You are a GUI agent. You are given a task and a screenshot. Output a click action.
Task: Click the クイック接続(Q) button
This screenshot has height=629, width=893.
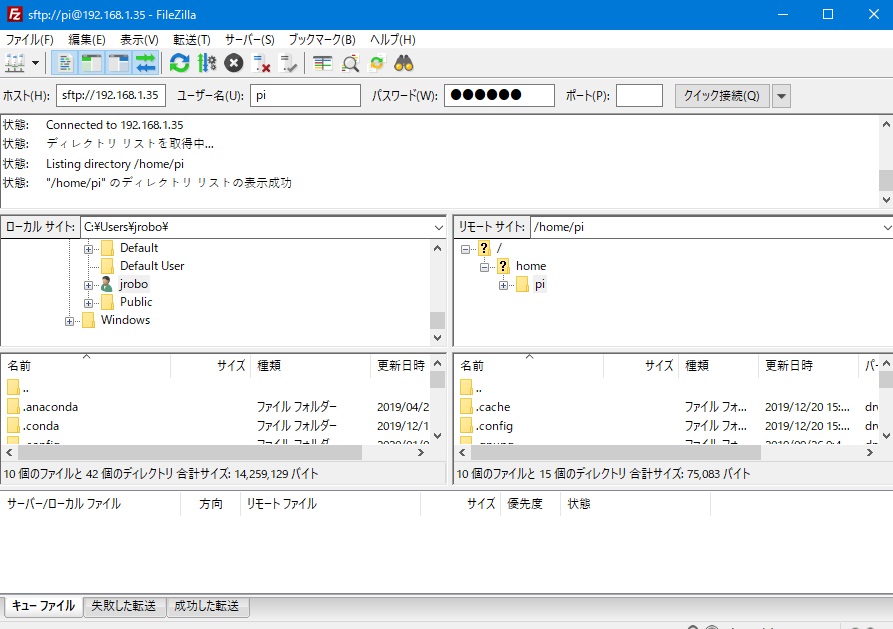pyautogui.click(x=722, y=96)
